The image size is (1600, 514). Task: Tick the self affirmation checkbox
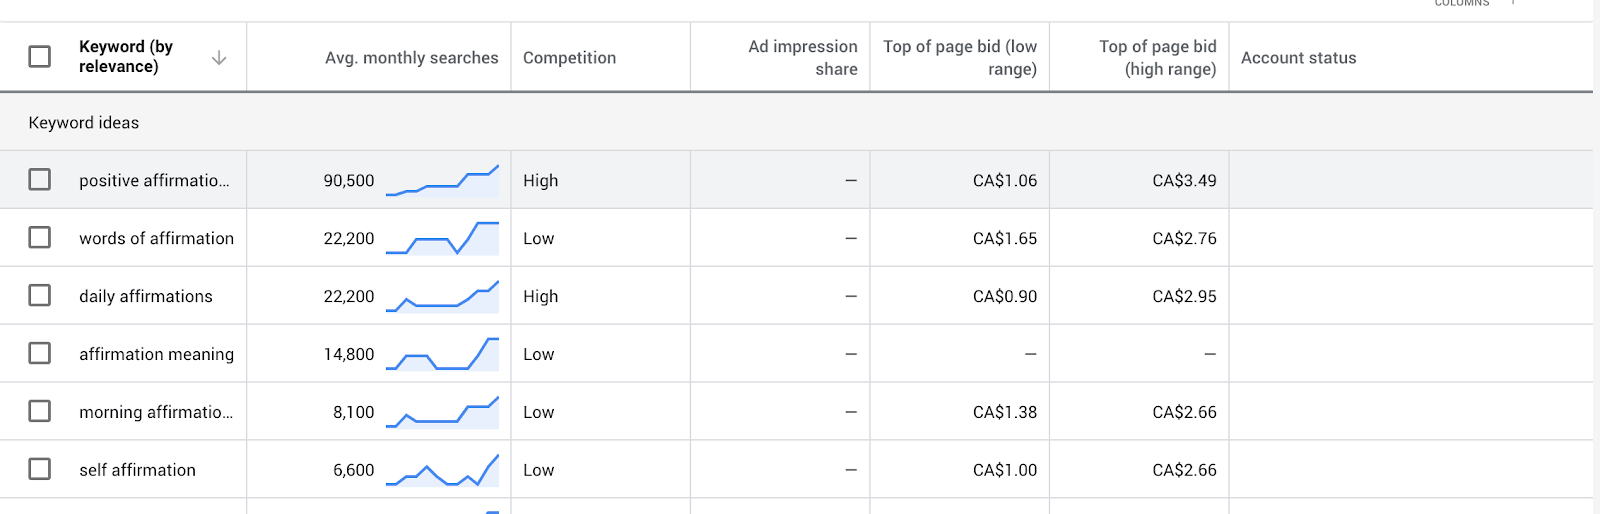tap(40, 470)
